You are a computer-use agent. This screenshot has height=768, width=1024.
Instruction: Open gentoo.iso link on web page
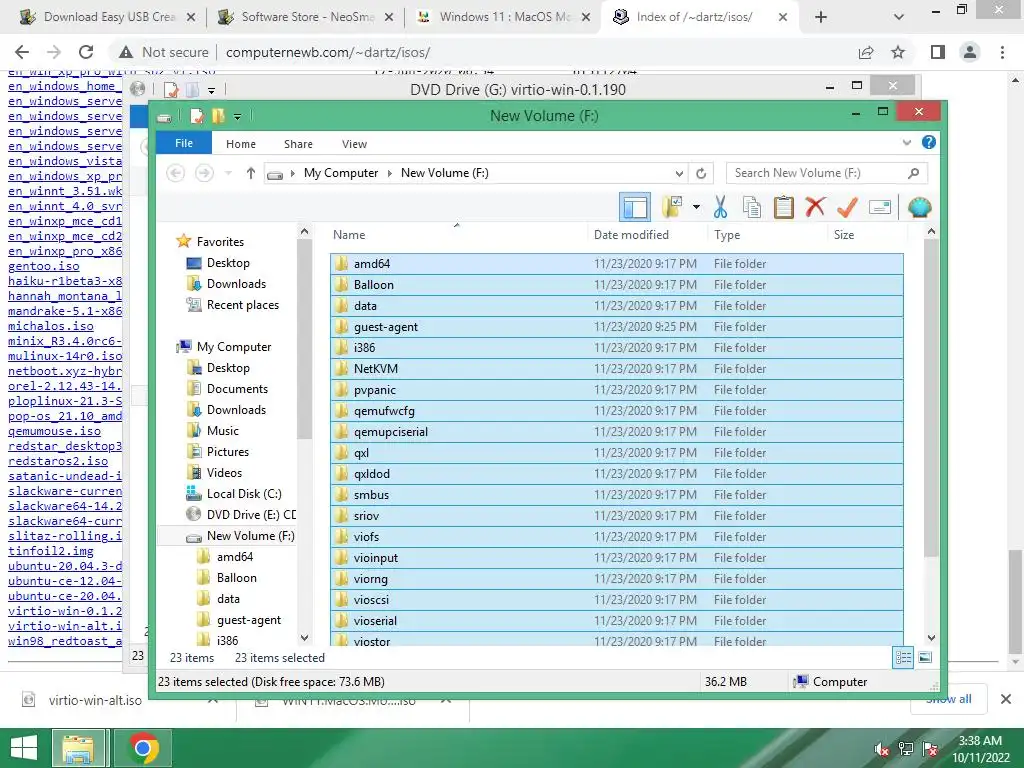tap(44, 266)
